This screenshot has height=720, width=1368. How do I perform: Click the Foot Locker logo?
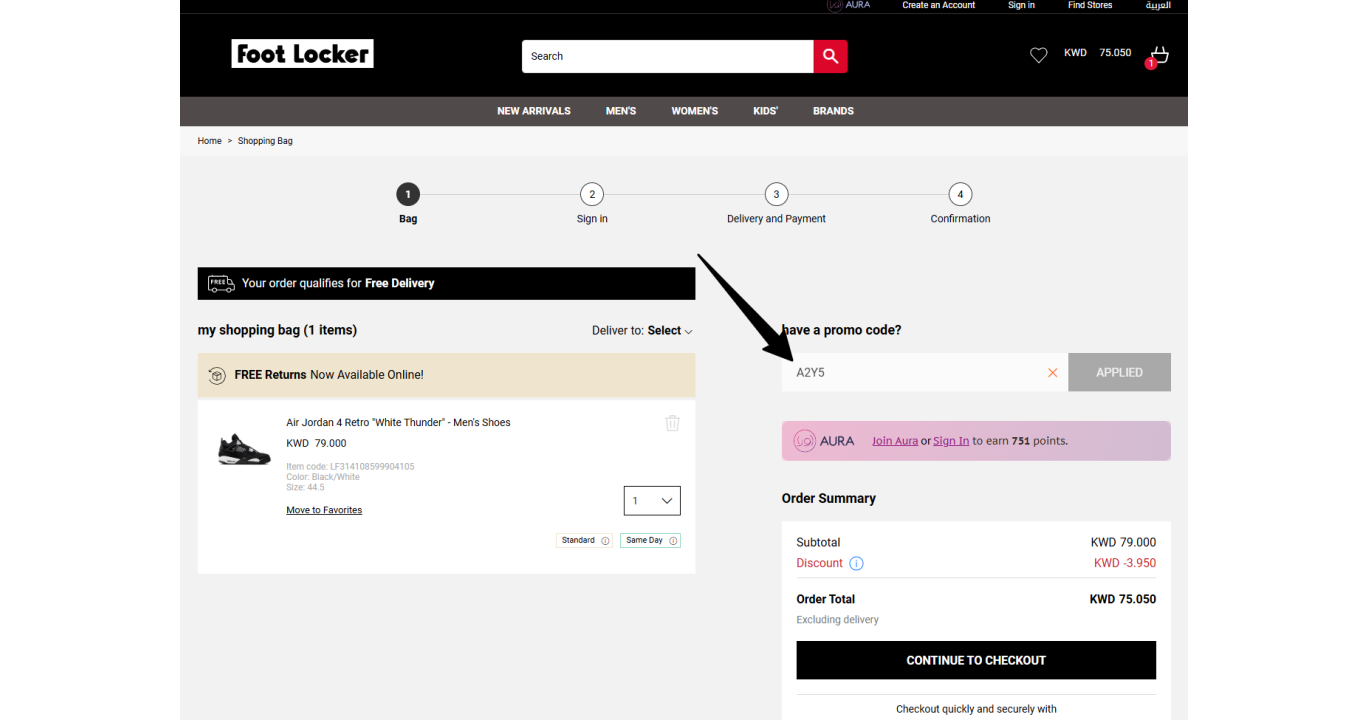[302, 54]
